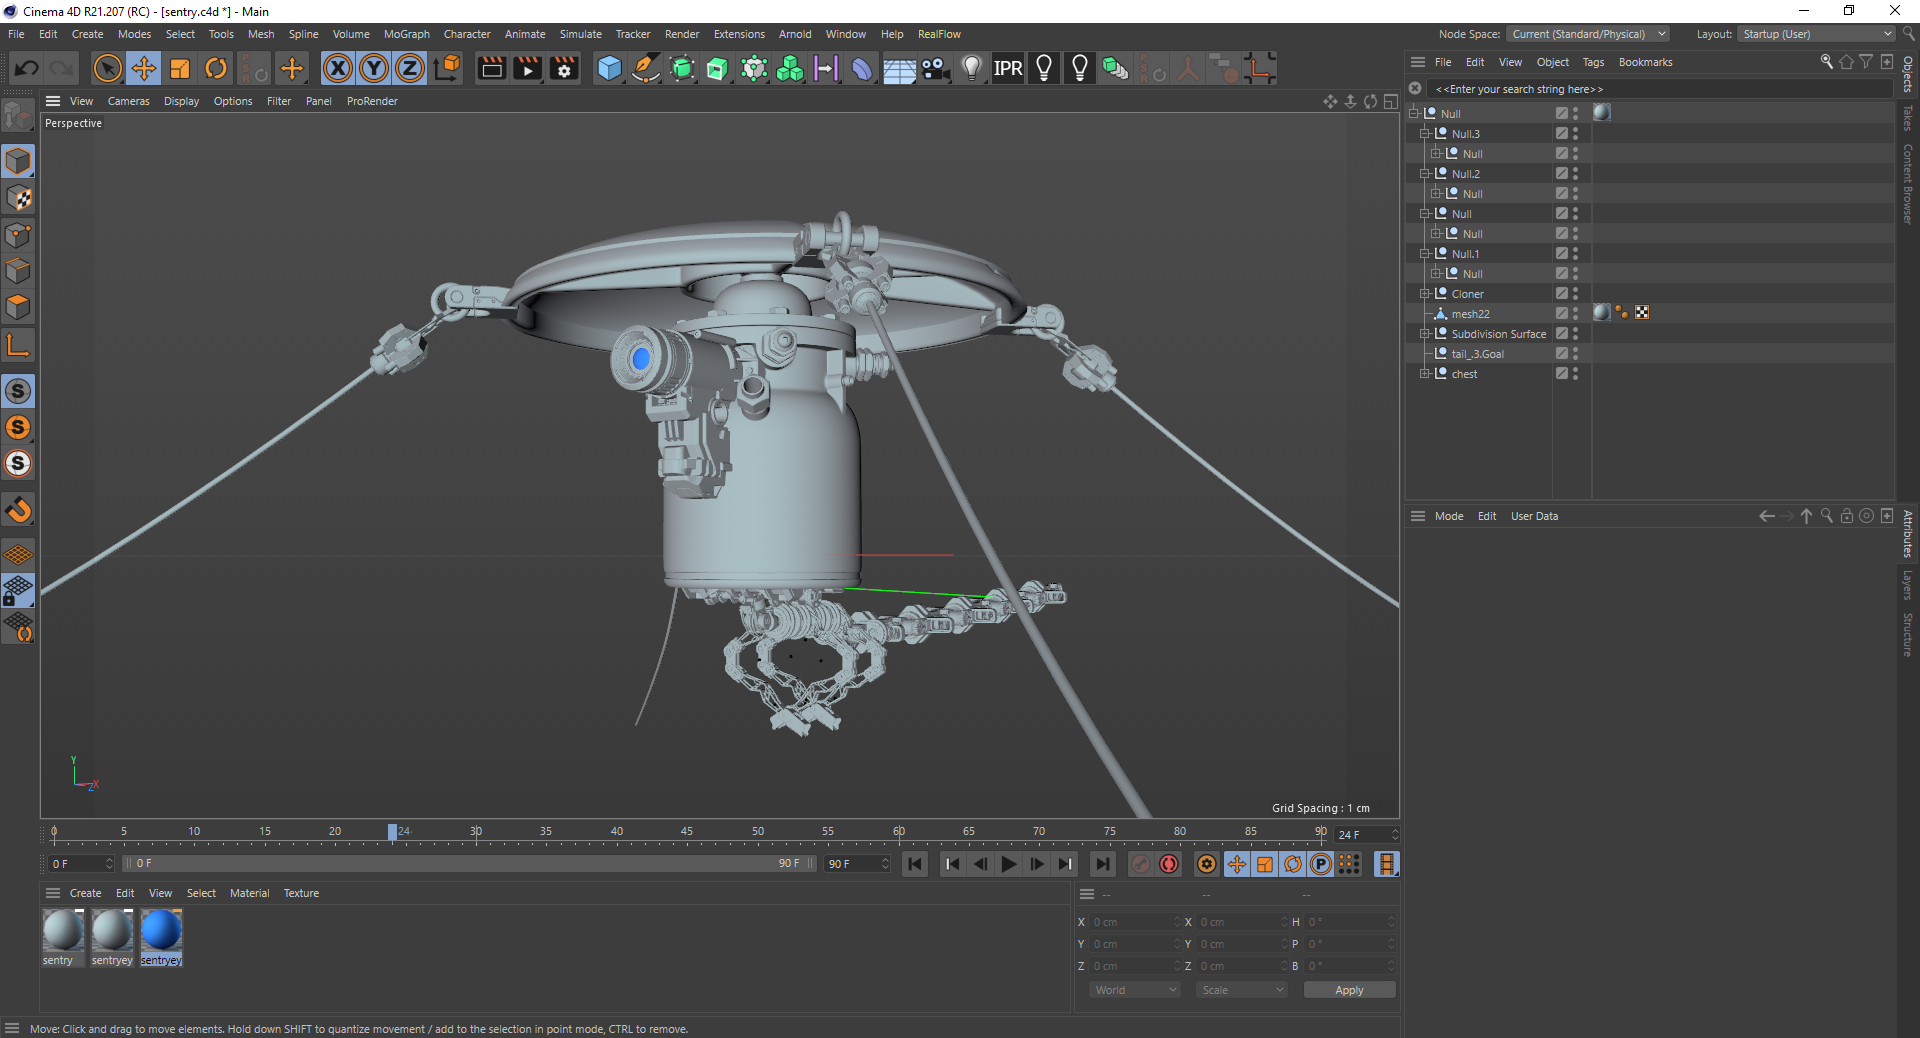
Task: Expand the Cloner object in tree
Action: [1424, 294]
